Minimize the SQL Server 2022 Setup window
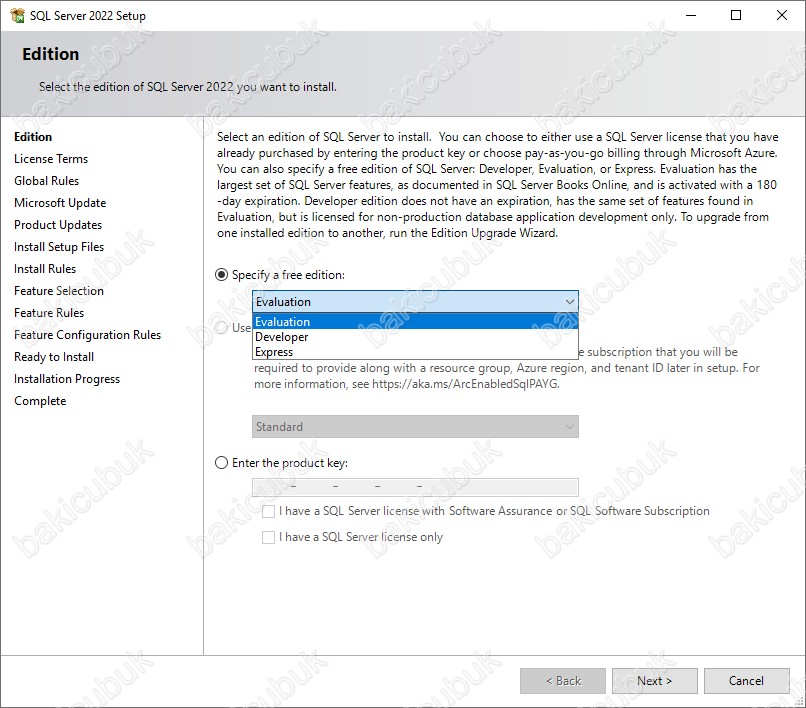 coord(691,15)
